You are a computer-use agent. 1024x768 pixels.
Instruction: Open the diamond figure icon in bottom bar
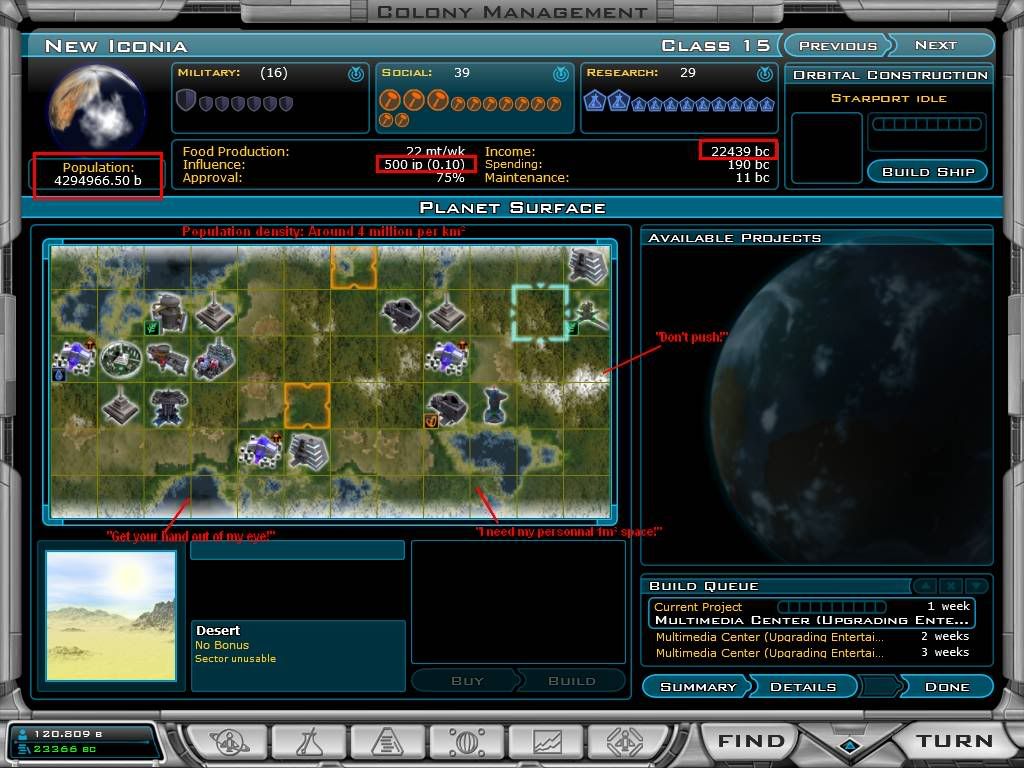click(x=626, y=742)
